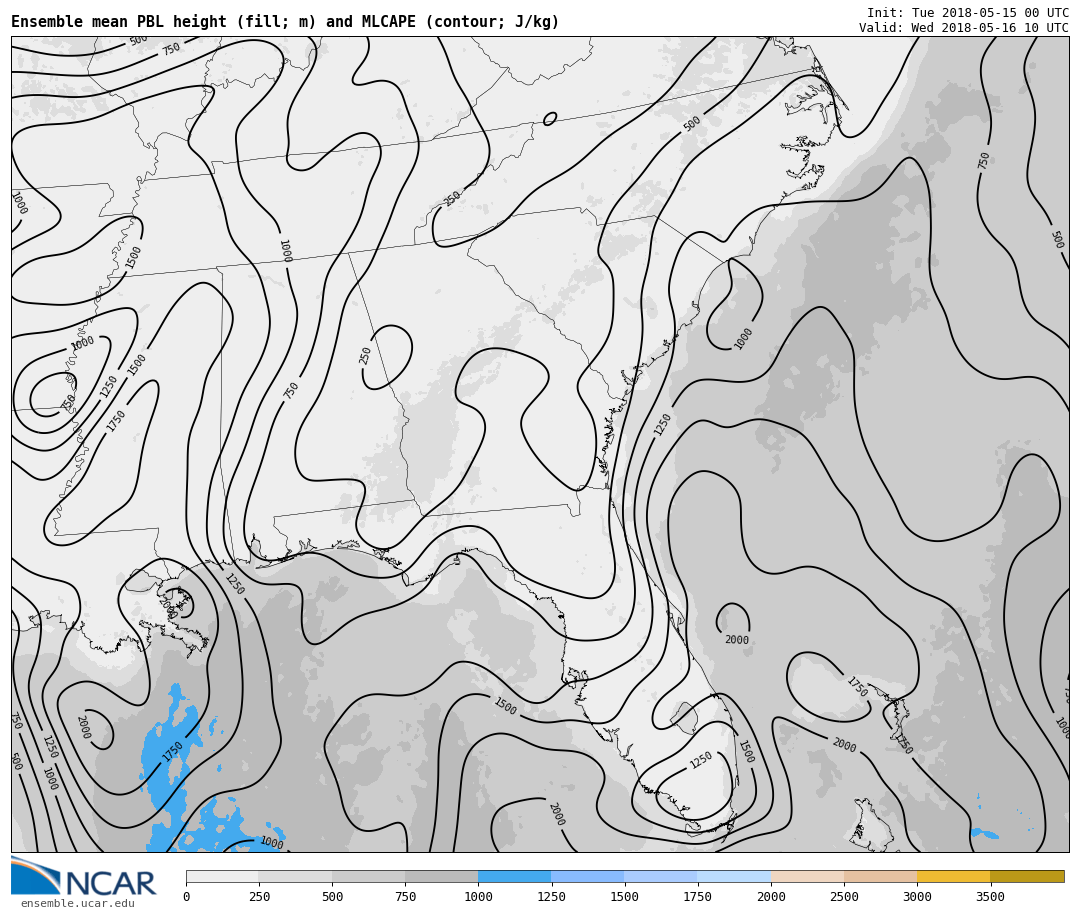This screenshot has width=1080, height=915.
Task: Click the colorbar tick label 1250
Action: pyautogui.click(x=552, y=896)
